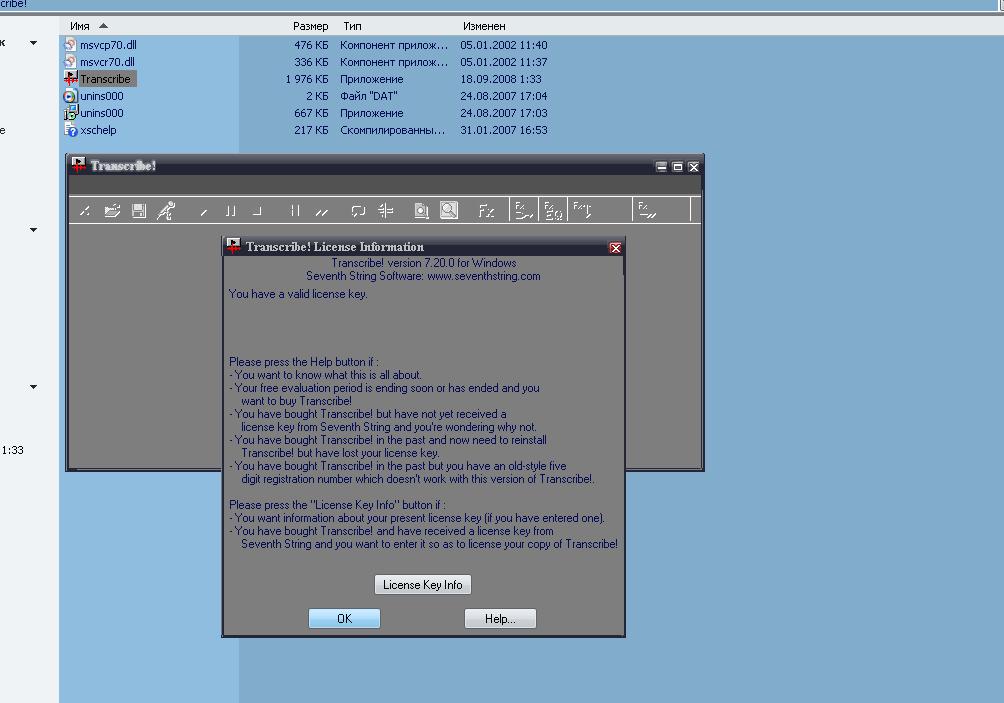Click the last Fx toolbar icon
Viewport: 1004px width, 703px height.
click(647, 210)
